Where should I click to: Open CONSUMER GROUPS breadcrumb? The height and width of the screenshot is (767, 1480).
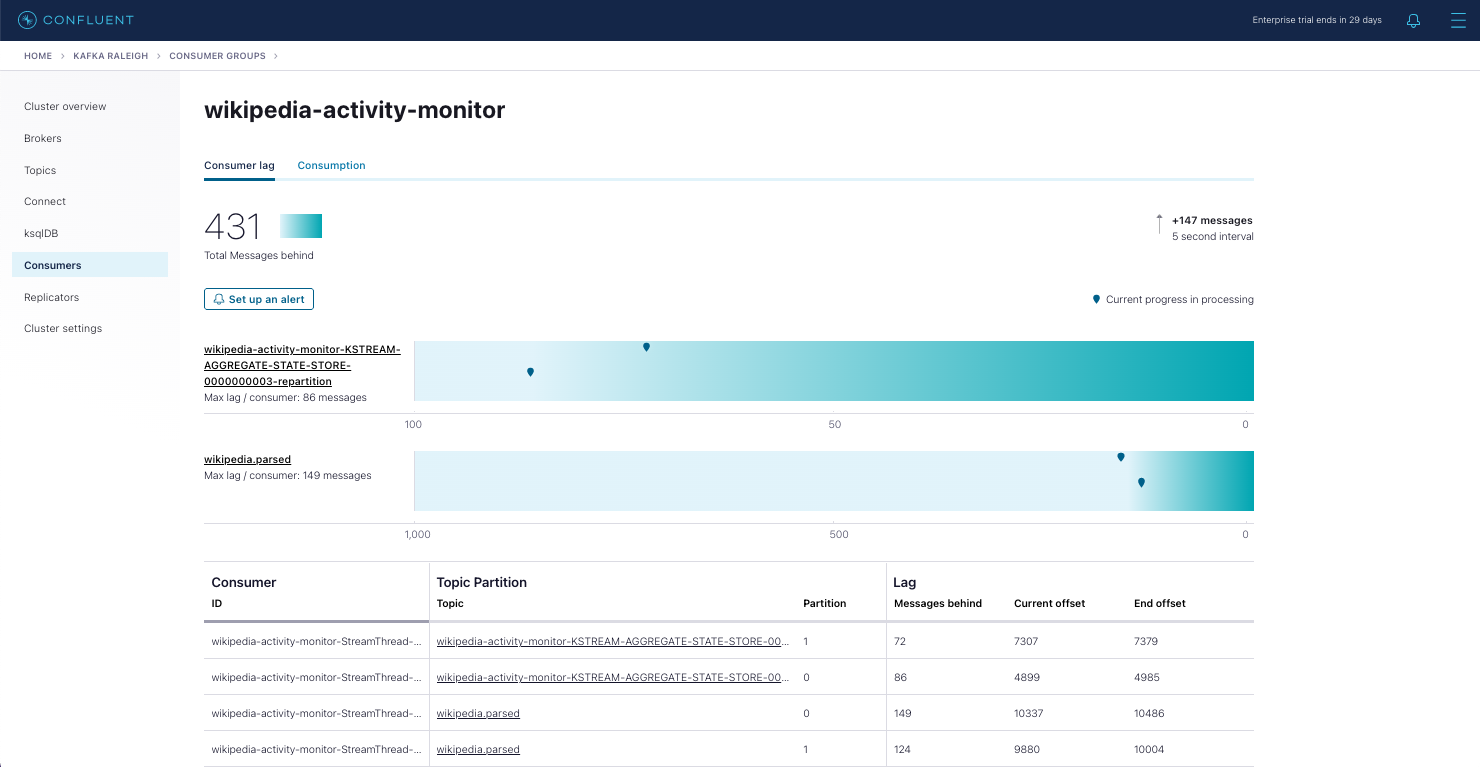(x=217, y=56)
